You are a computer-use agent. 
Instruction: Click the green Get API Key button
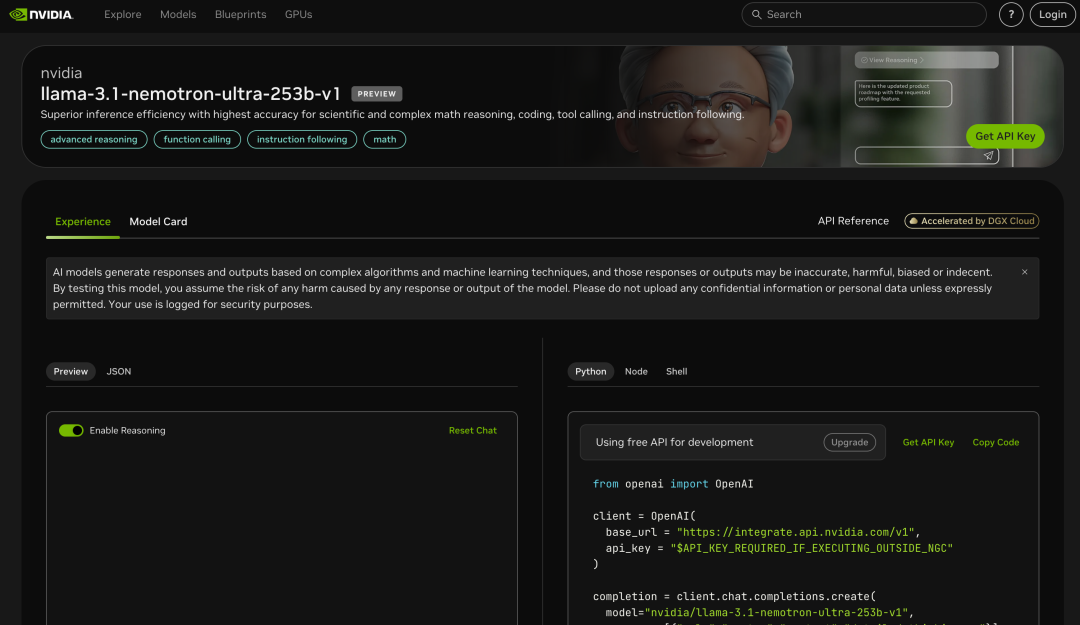[x=1005, y=136]
